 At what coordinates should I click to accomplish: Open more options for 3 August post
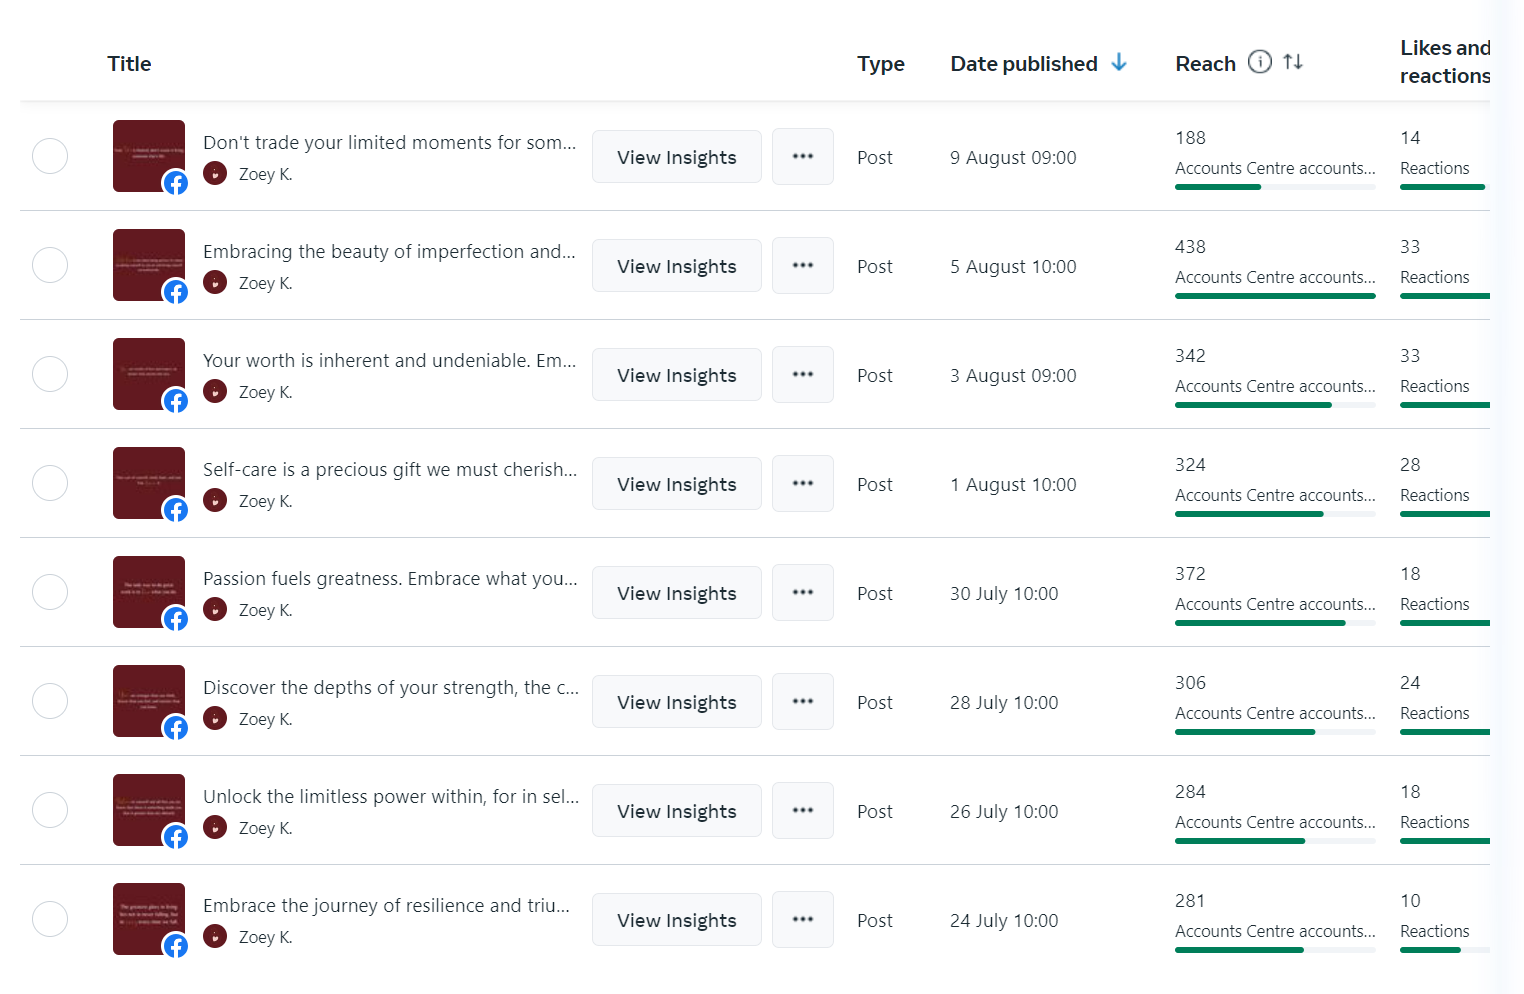point(803,375)
